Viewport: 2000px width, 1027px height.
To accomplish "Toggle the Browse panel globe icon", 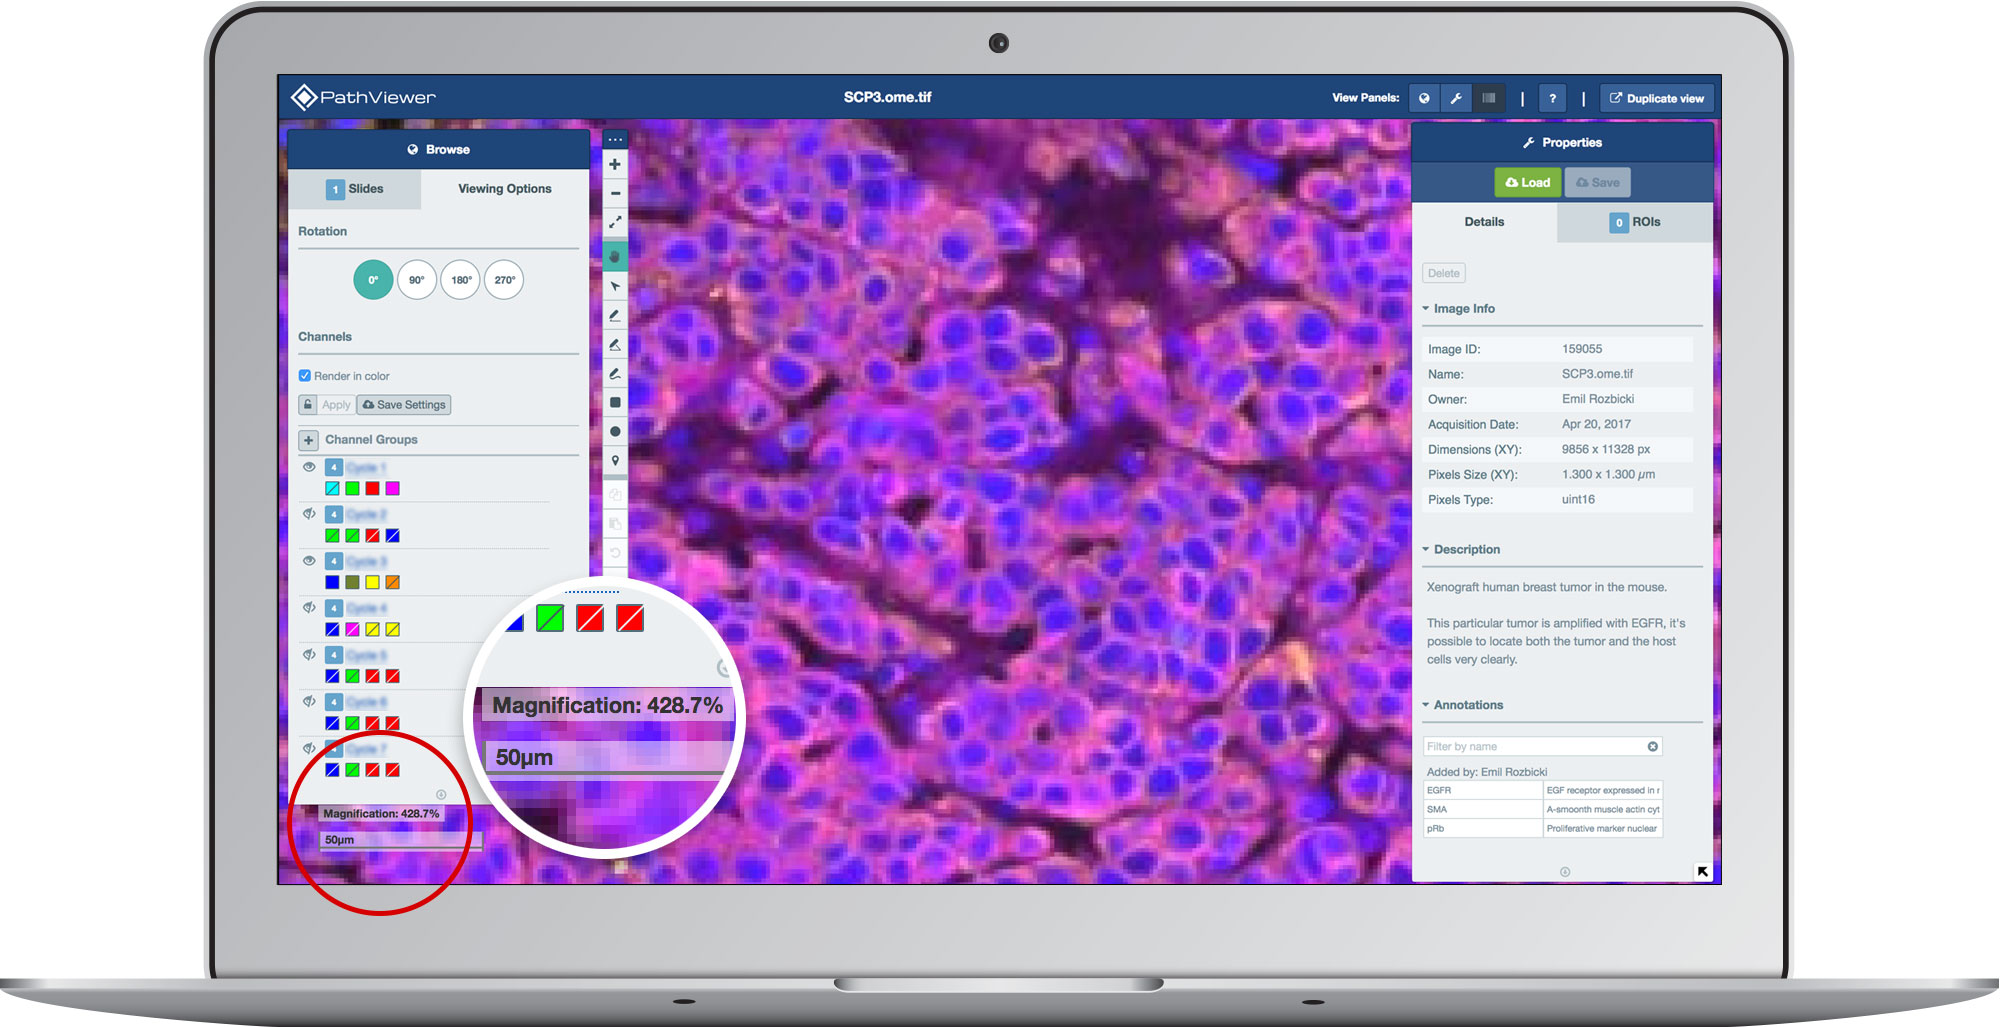I will coord(1424,98).
